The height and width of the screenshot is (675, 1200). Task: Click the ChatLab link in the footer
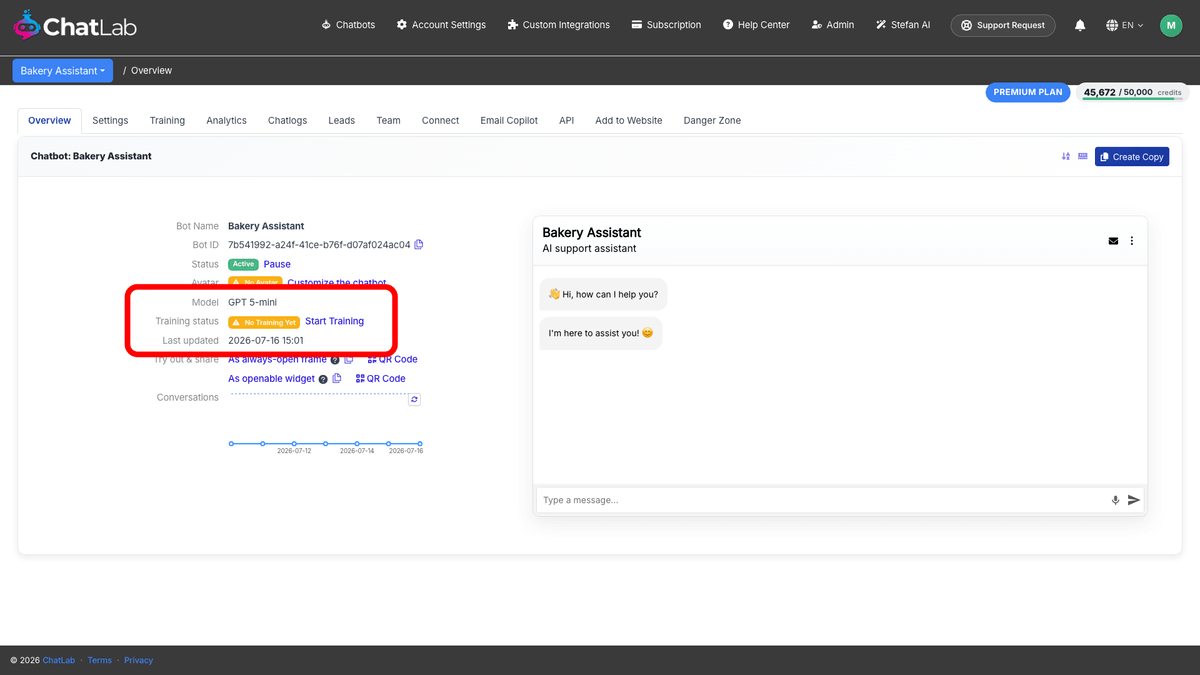tap(59, 660)
